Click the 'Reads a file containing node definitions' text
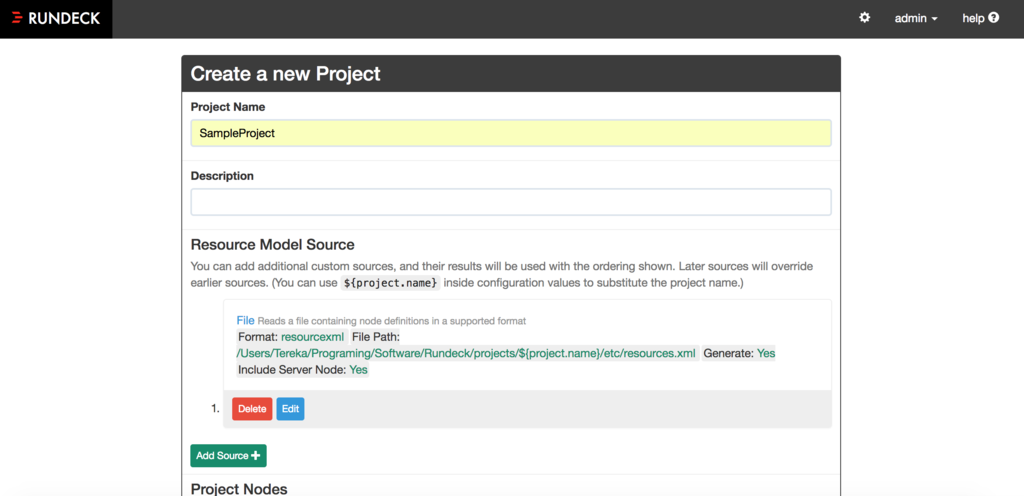This screenshot has height=496, width=1024. (x=392, y=321)
